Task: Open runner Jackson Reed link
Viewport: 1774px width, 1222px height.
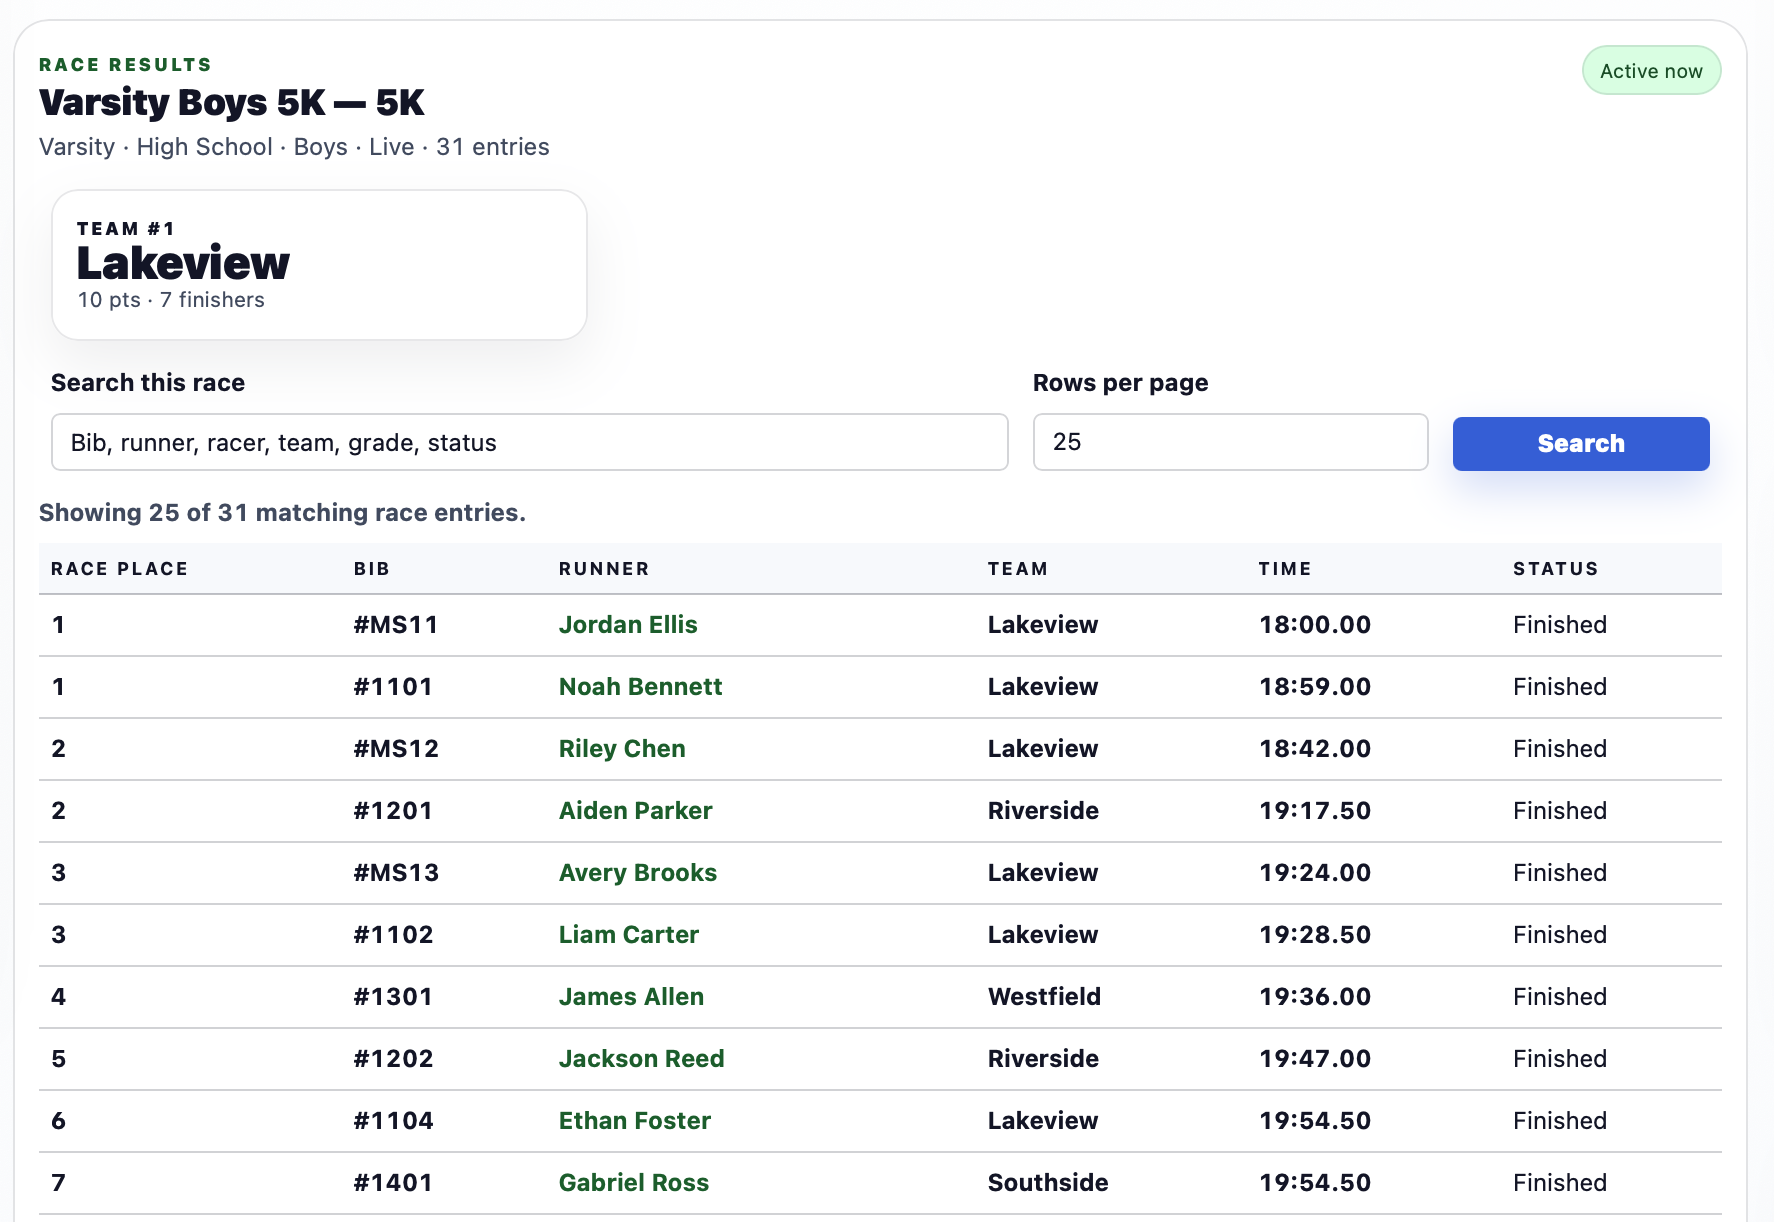Action: click(x=641, y=1059)
